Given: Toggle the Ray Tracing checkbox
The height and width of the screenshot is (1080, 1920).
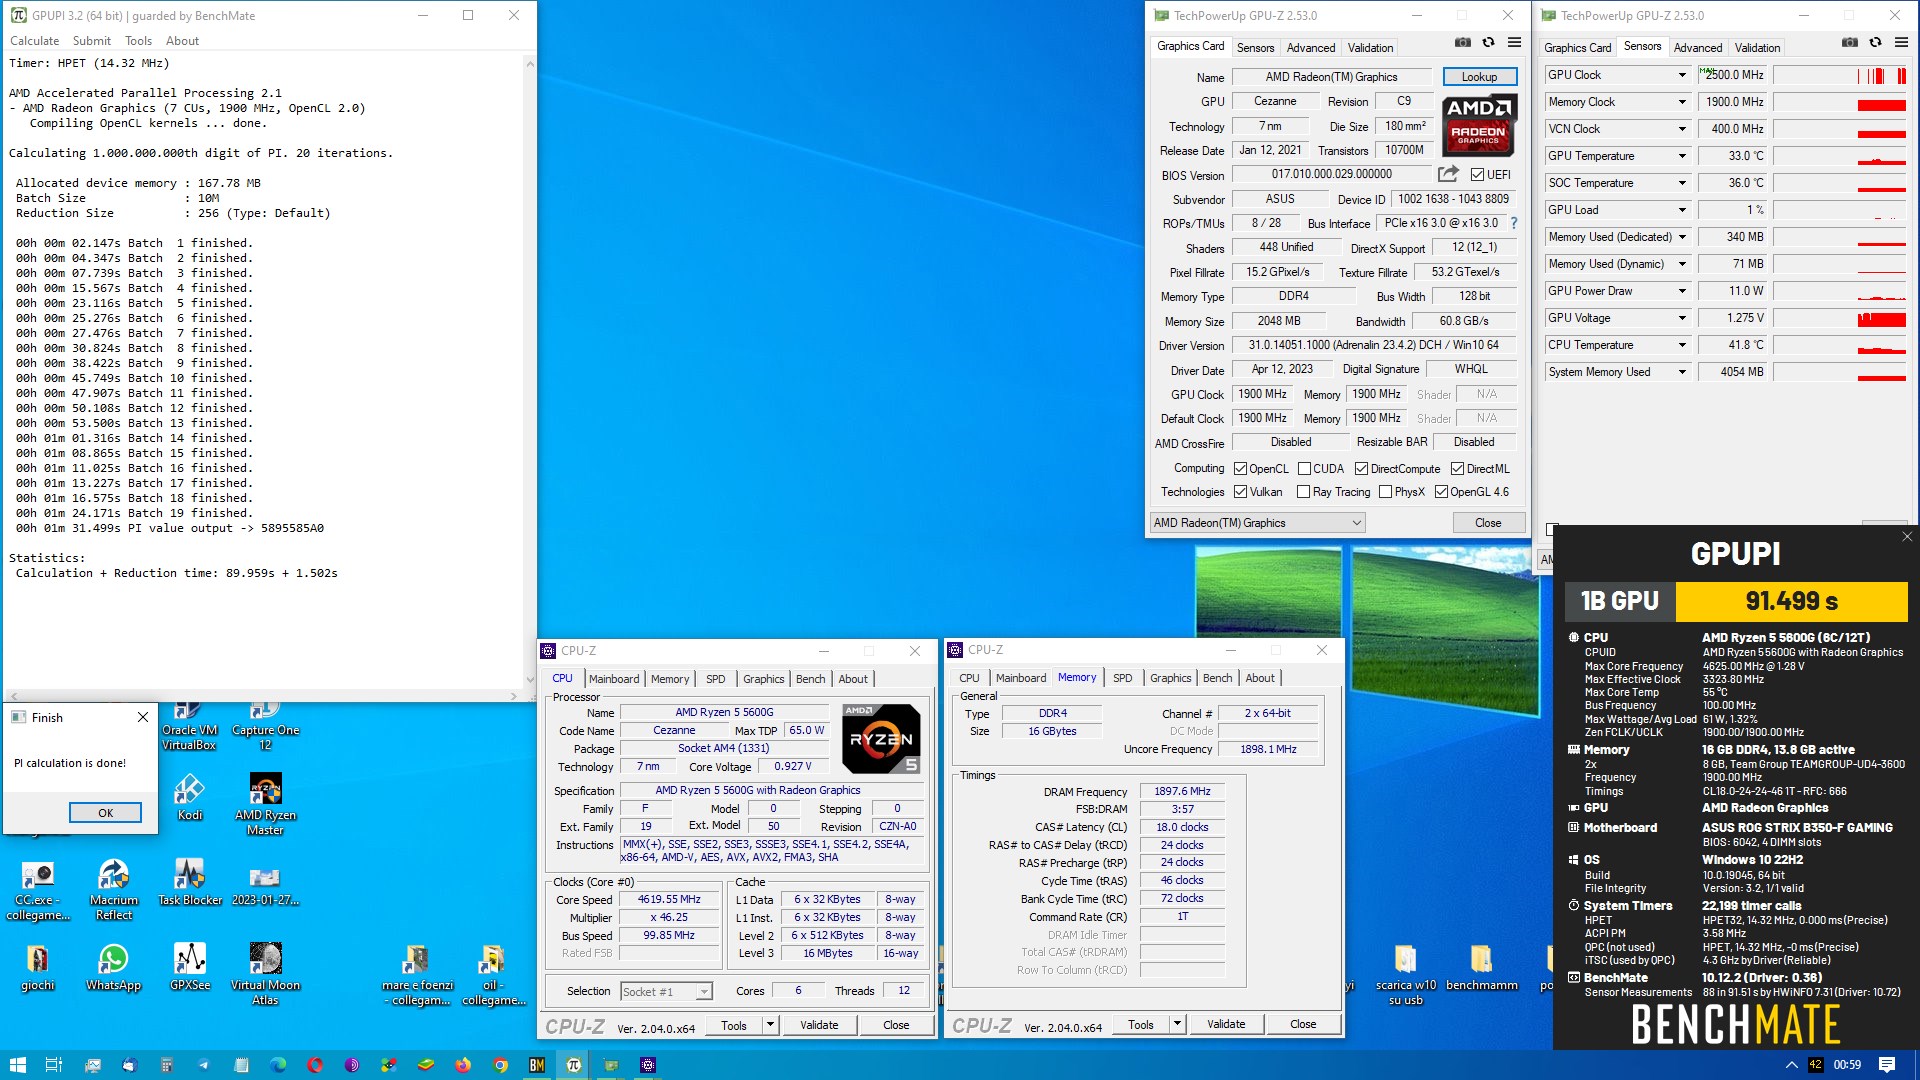Looking at the screenshot, I should coord(1303,492).
